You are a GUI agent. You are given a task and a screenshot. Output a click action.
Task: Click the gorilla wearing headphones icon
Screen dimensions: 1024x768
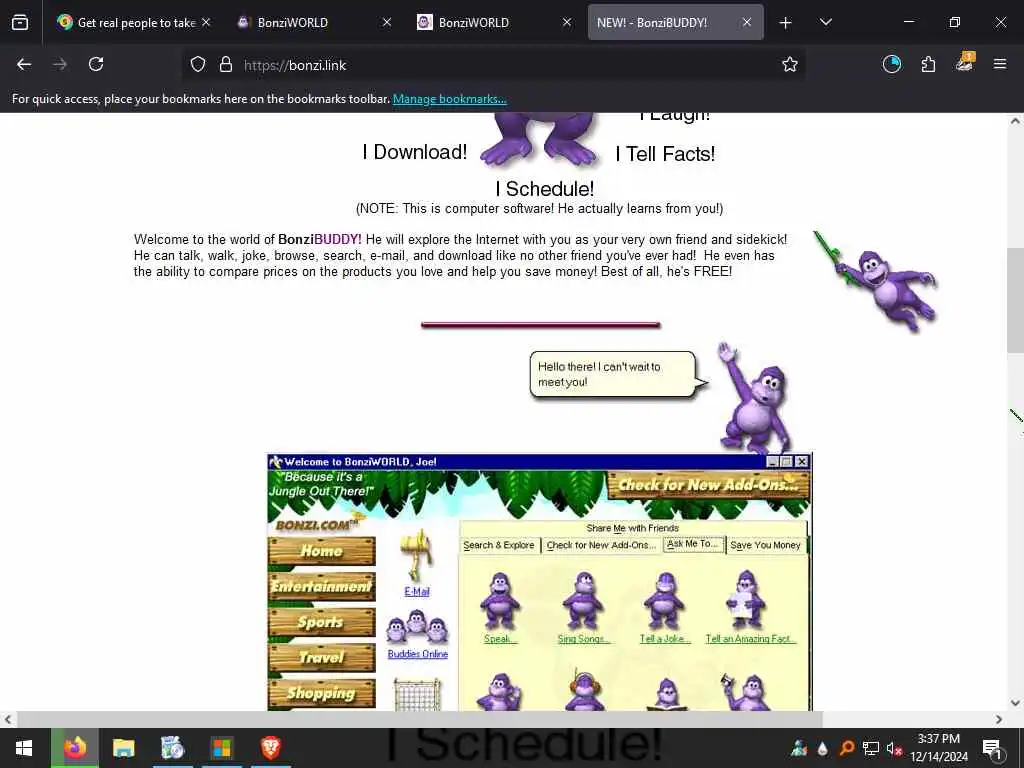(x=584, y=690)
